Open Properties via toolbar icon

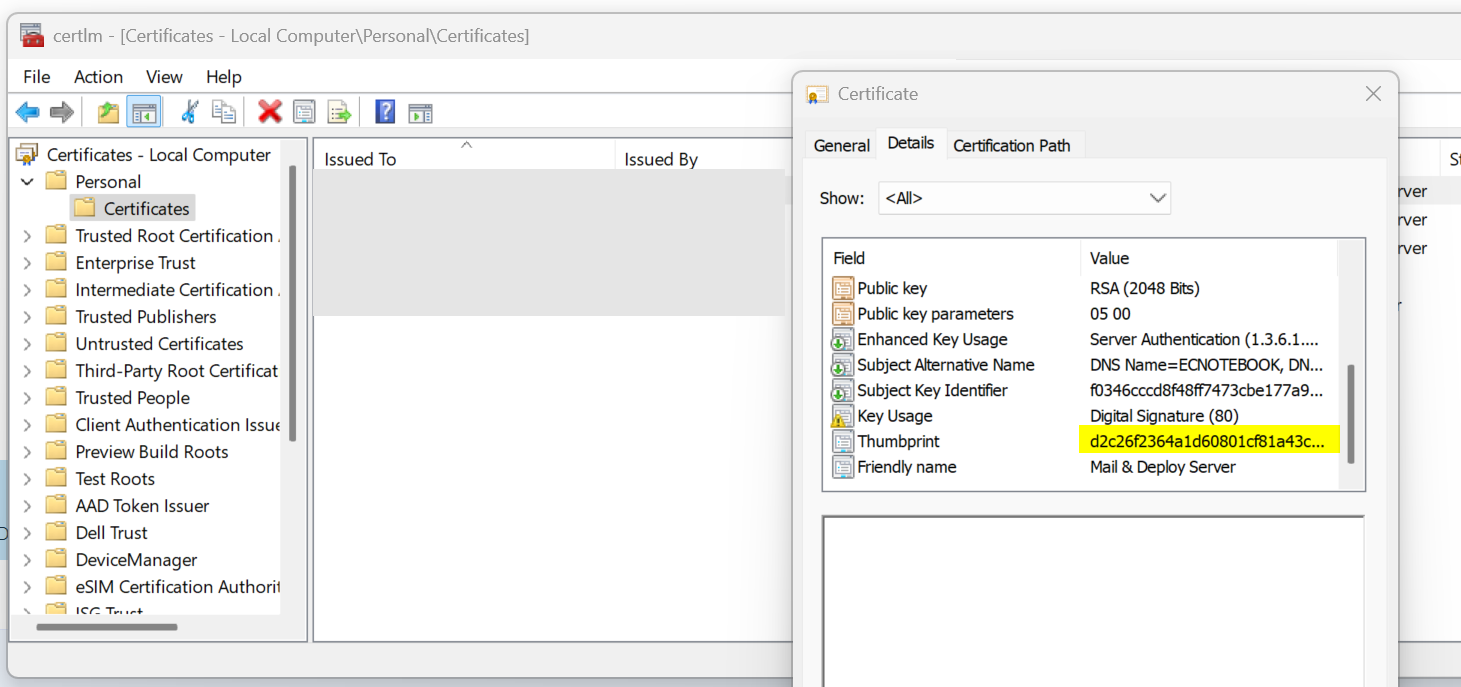304,112
